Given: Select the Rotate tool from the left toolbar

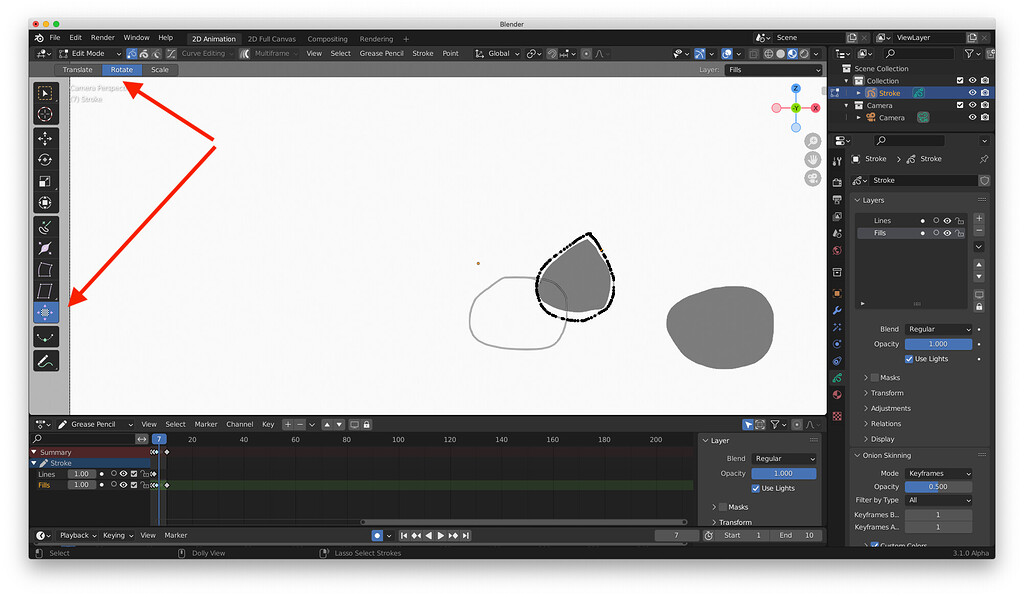Looking at the screenshot, I should [44, 160].
